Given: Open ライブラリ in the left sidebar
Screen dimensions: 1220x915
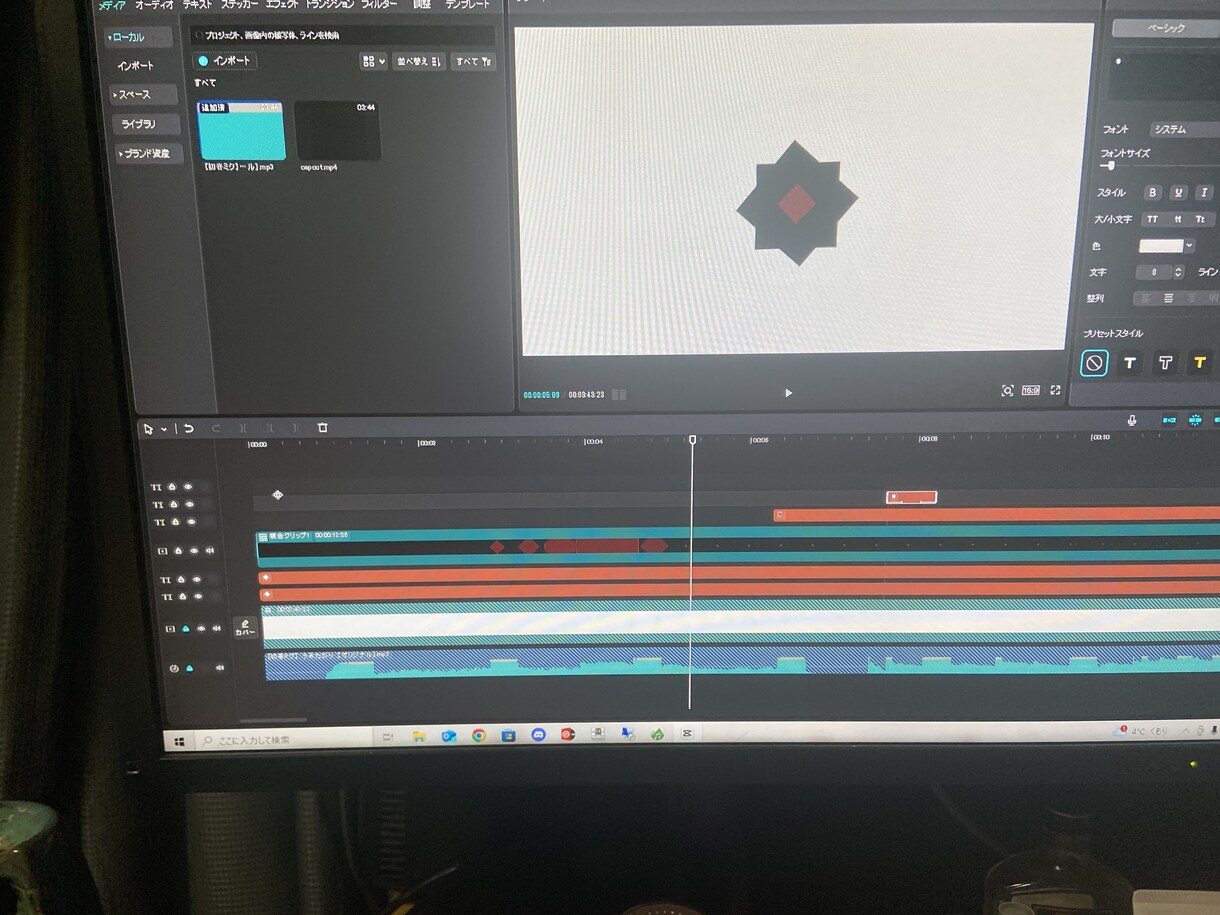Looking at the screenshot, I should click(147, 124).
